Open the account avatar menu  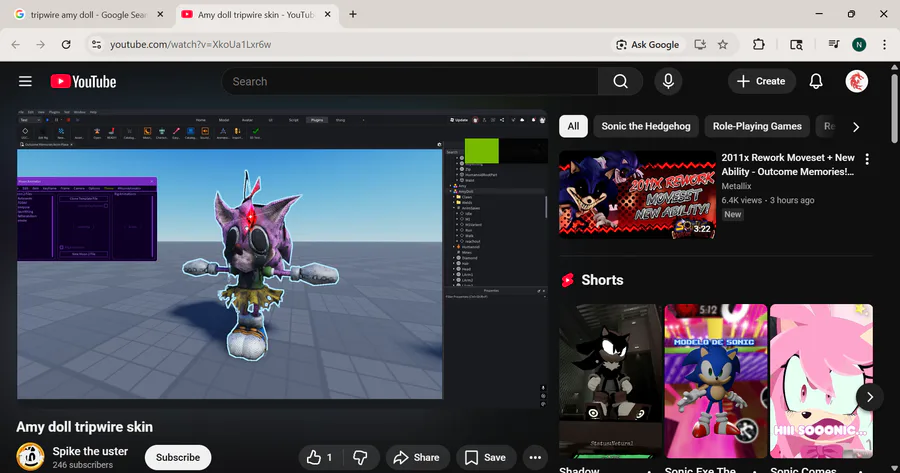click(856, 82)
